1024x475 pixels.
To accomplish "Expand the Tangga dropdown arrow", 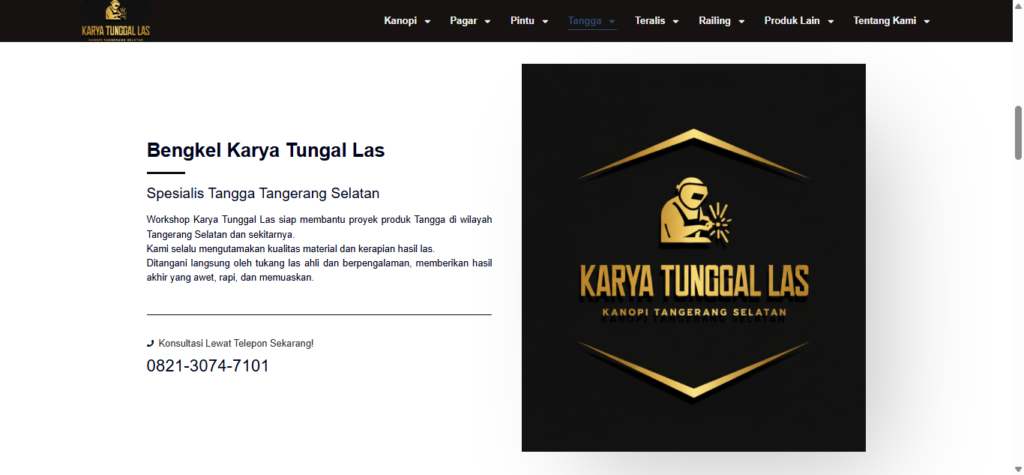I will pos(612,22).
